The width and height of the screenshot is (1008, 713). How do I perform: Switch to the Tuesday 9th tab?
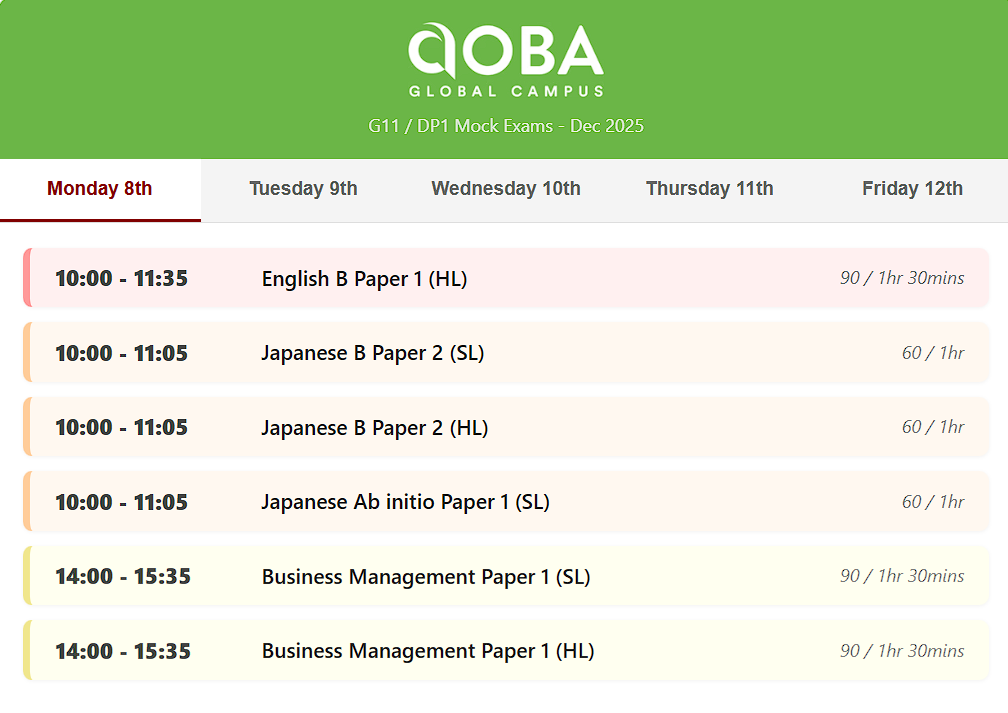point(303,188)
